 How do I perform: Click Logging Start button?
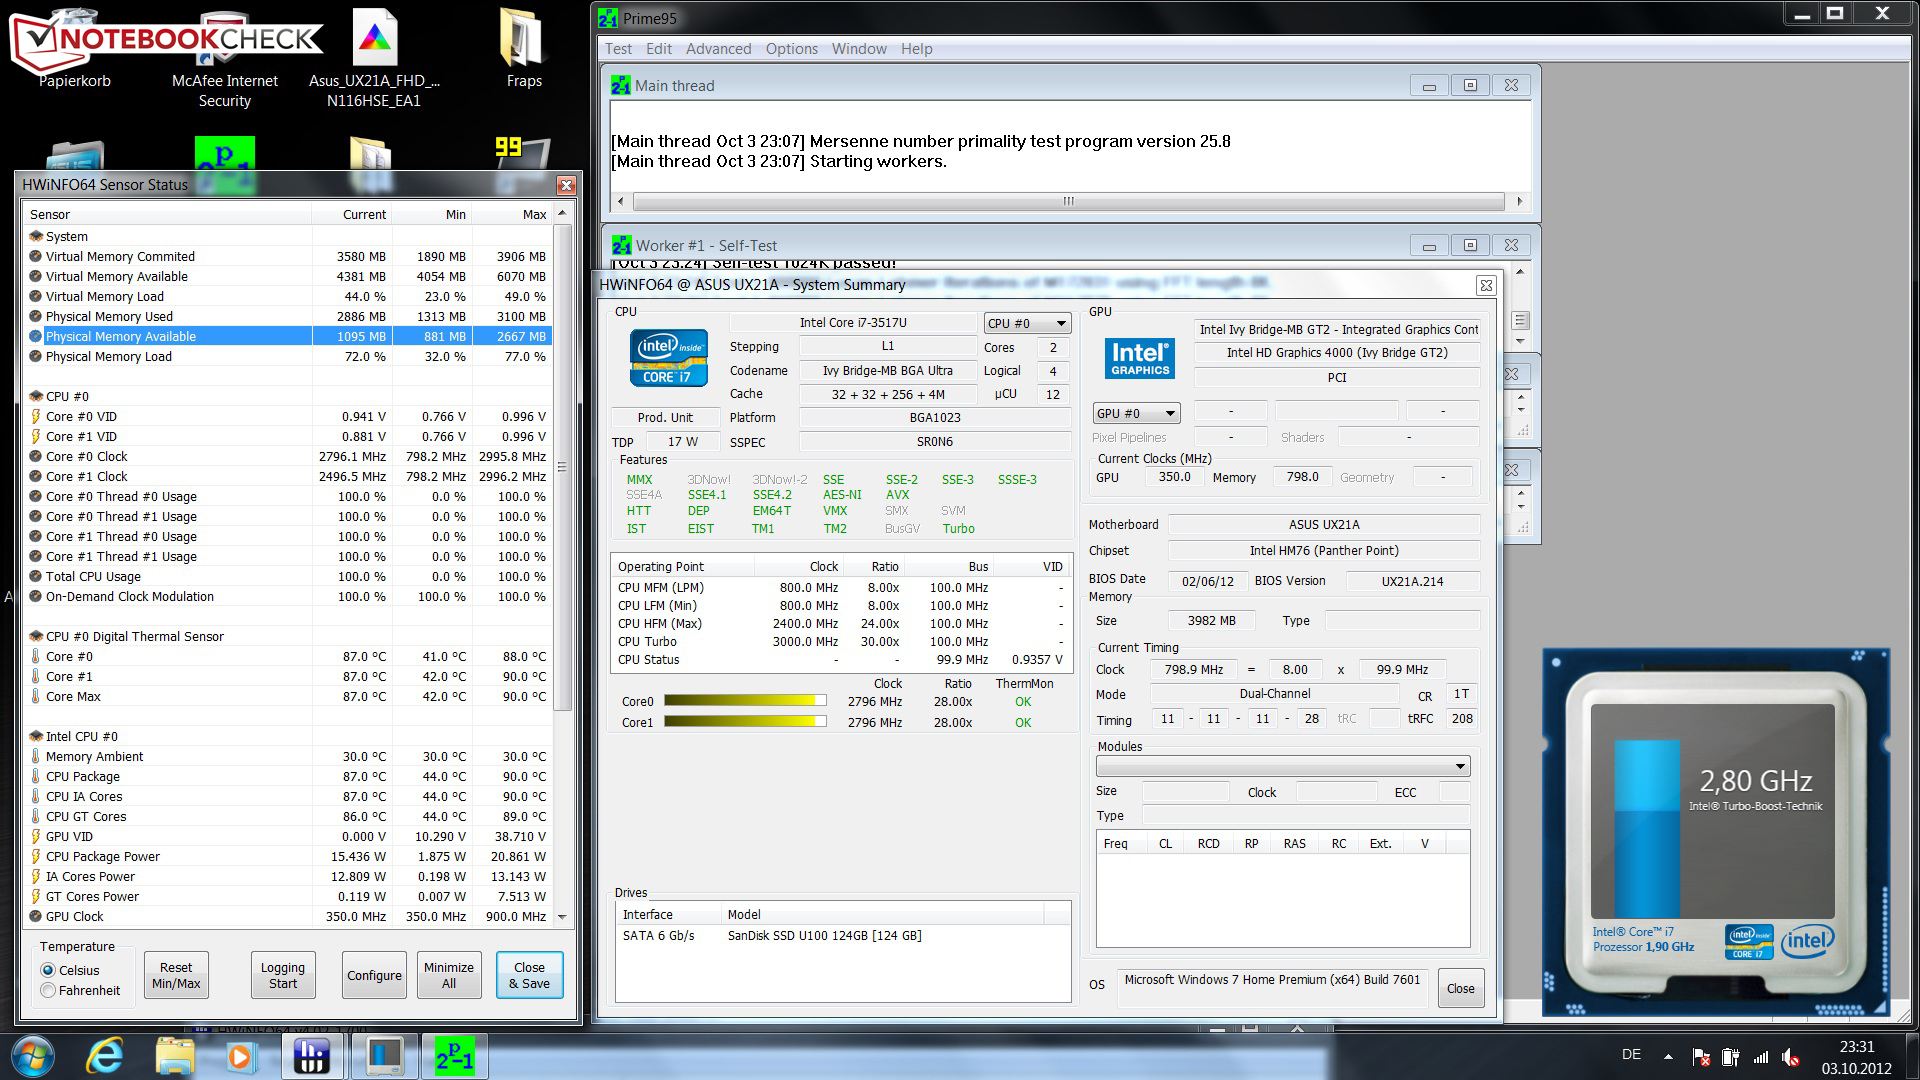(x=283, y=975)
